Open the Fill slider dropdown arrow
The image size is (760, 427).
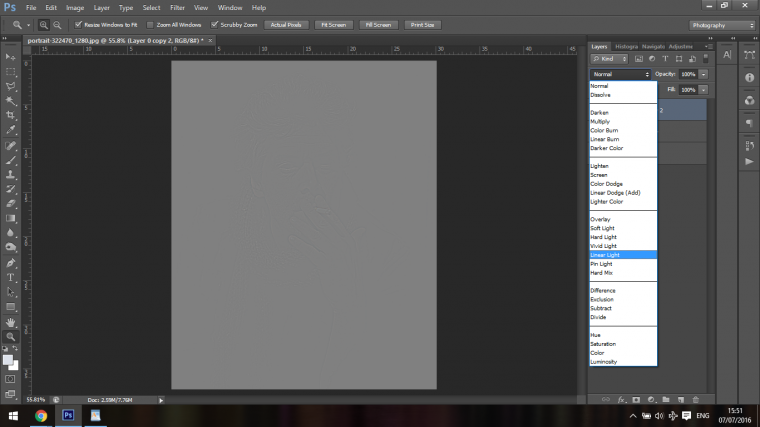coord(703,90)
